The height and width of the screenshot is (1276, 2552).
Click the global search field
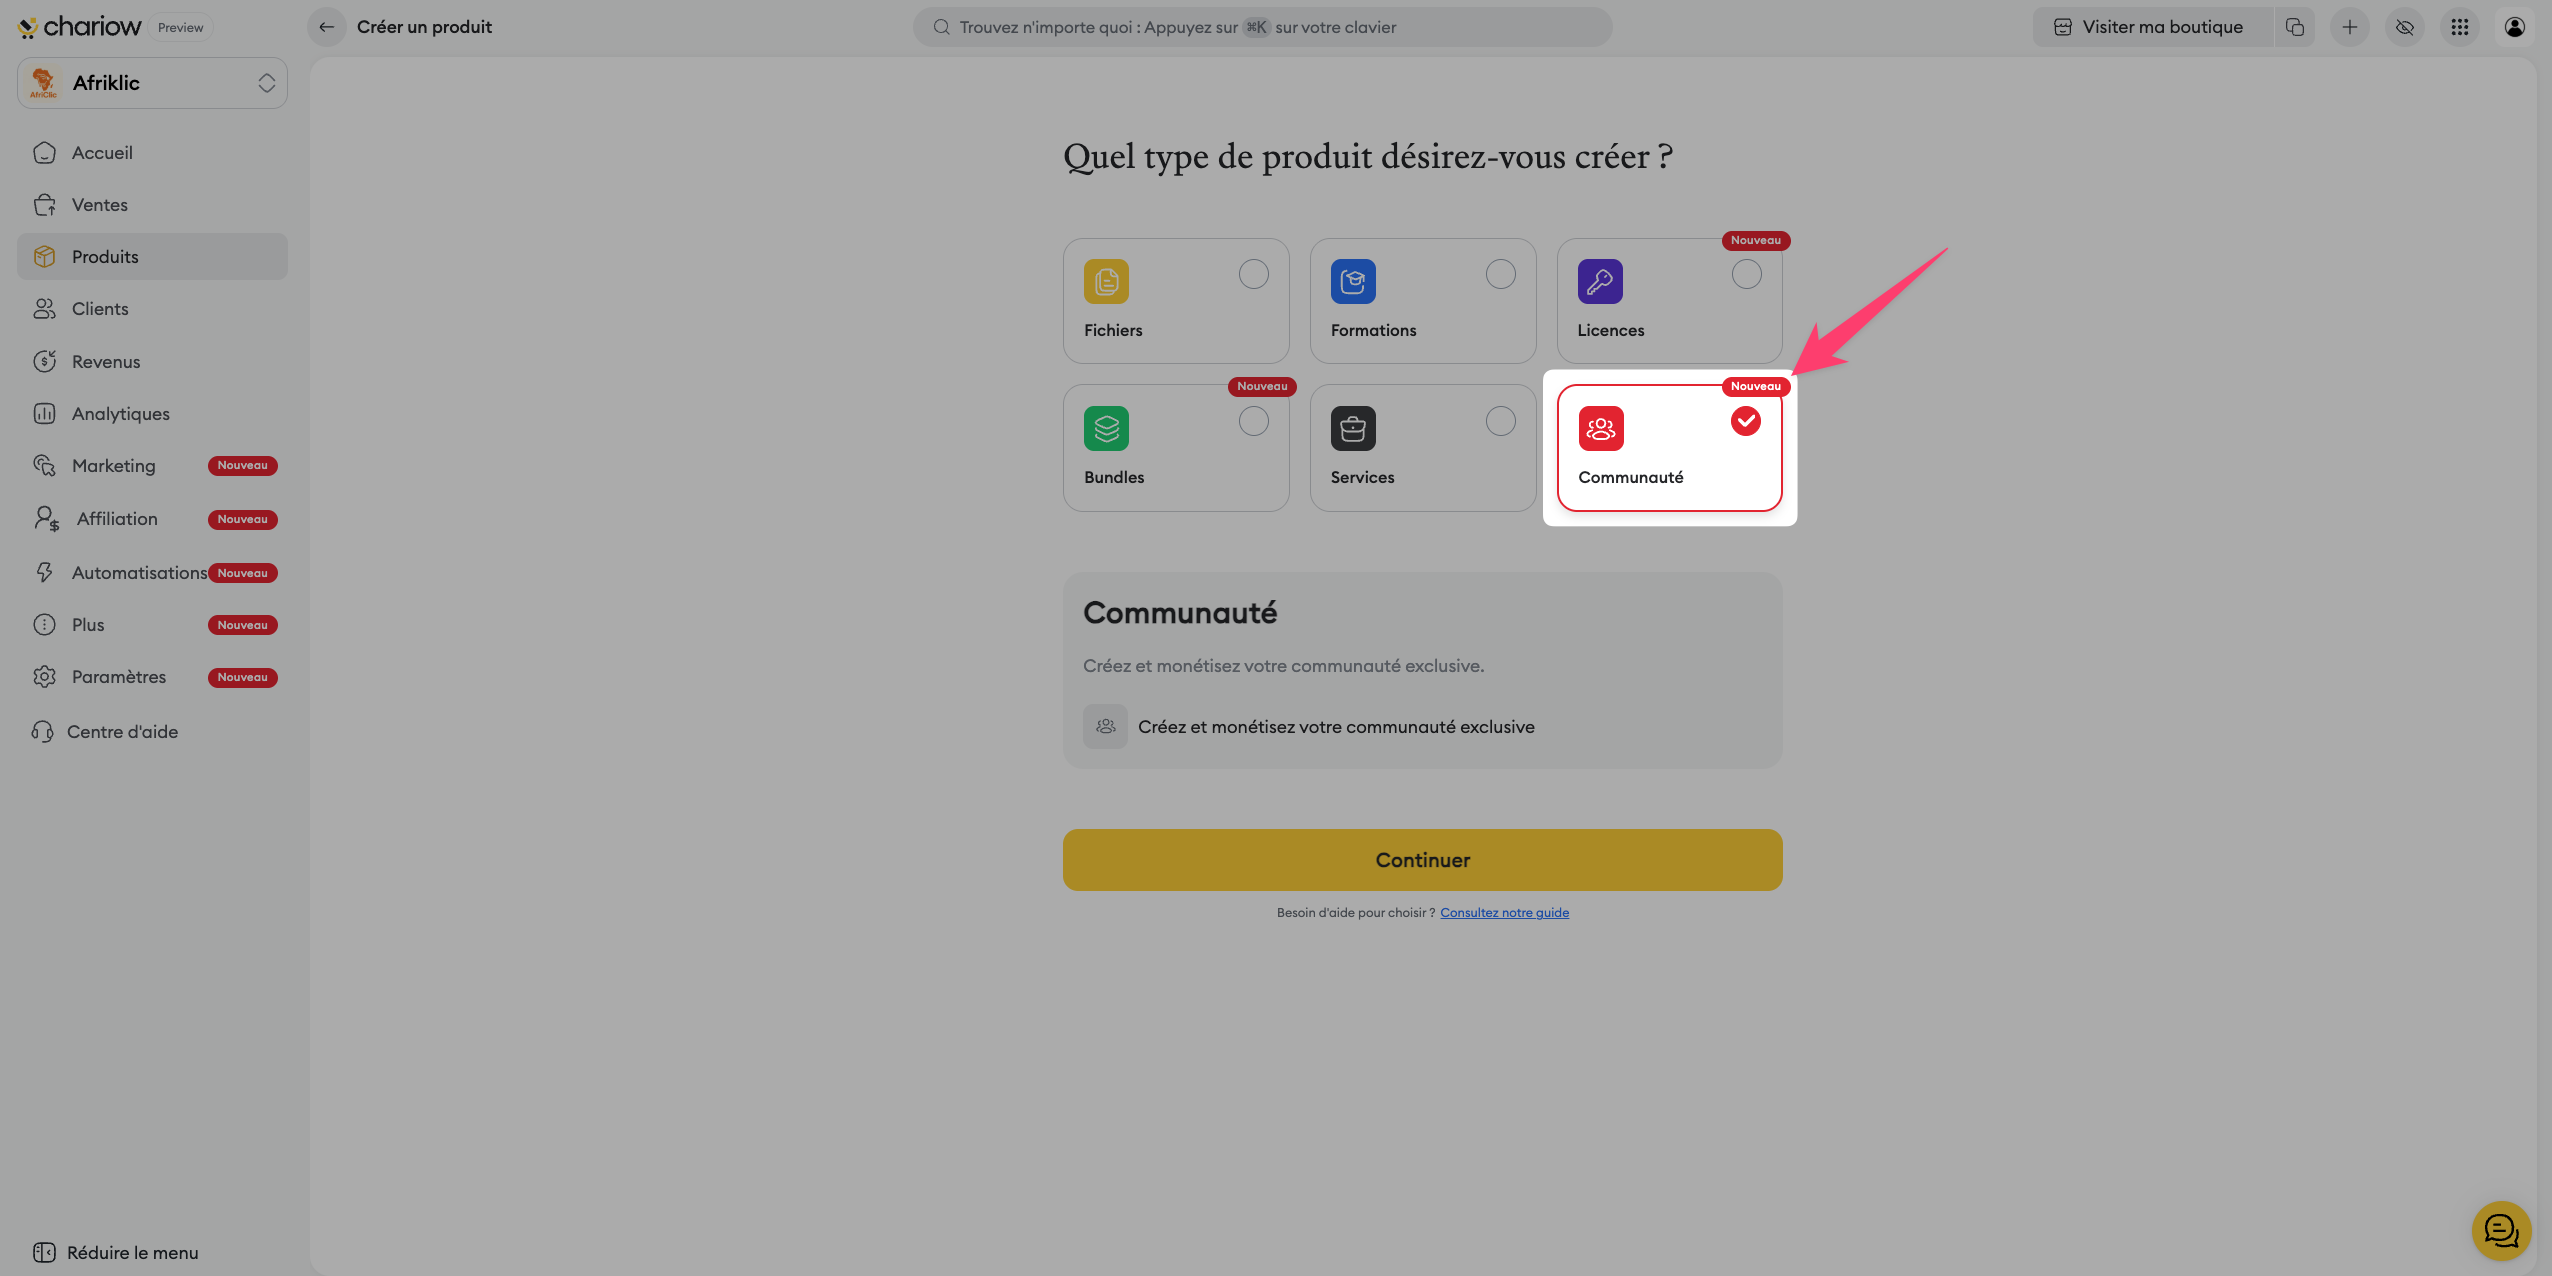point(1262,27)
